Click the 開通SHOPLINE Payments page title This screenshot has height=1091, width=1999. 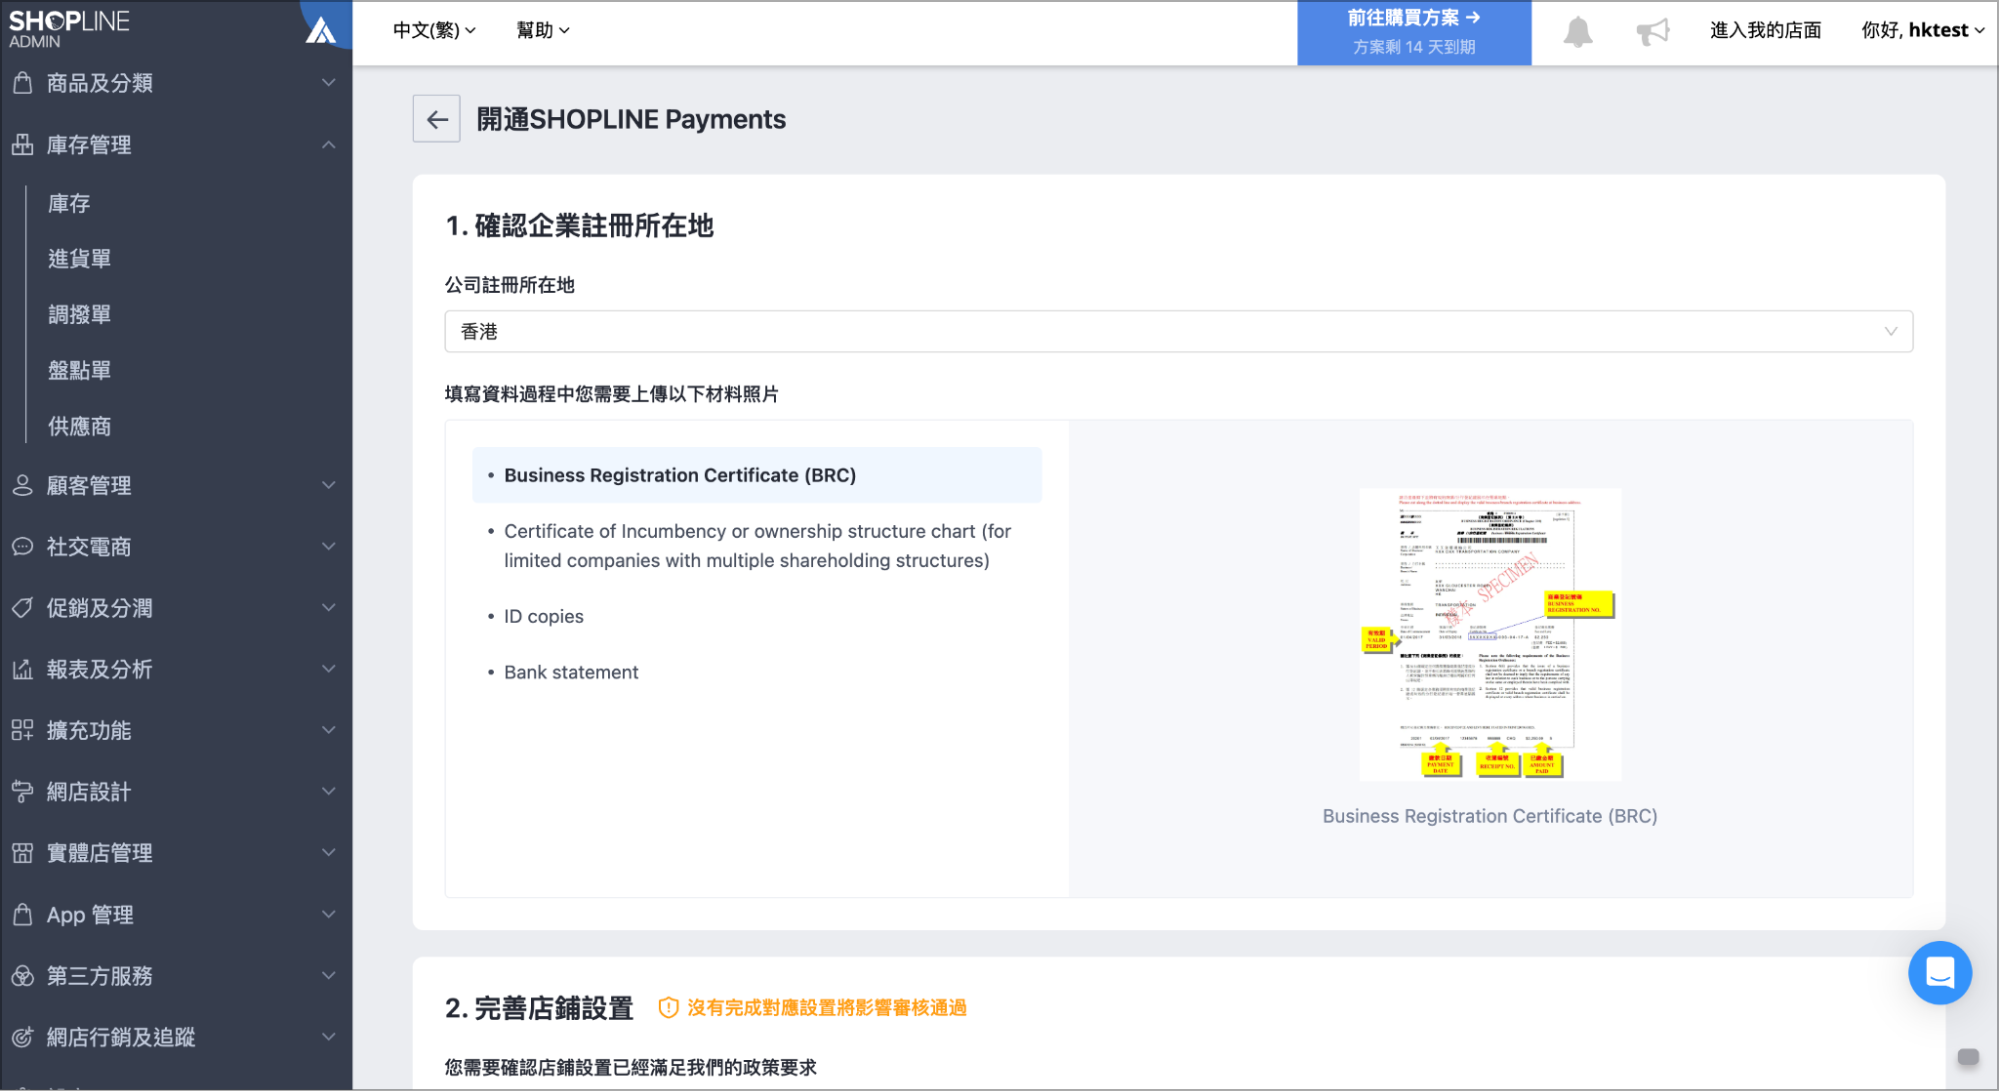pyautogui.click(x=631, y=119)
